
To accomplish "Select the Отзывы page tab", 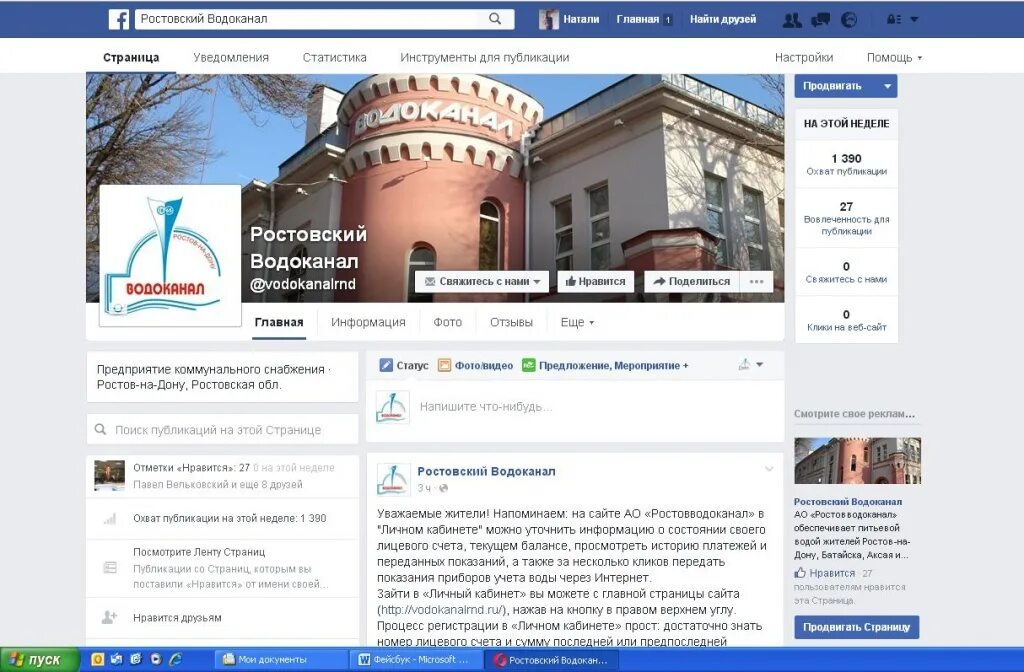I will pyautogui.click(x=511, y=322).
